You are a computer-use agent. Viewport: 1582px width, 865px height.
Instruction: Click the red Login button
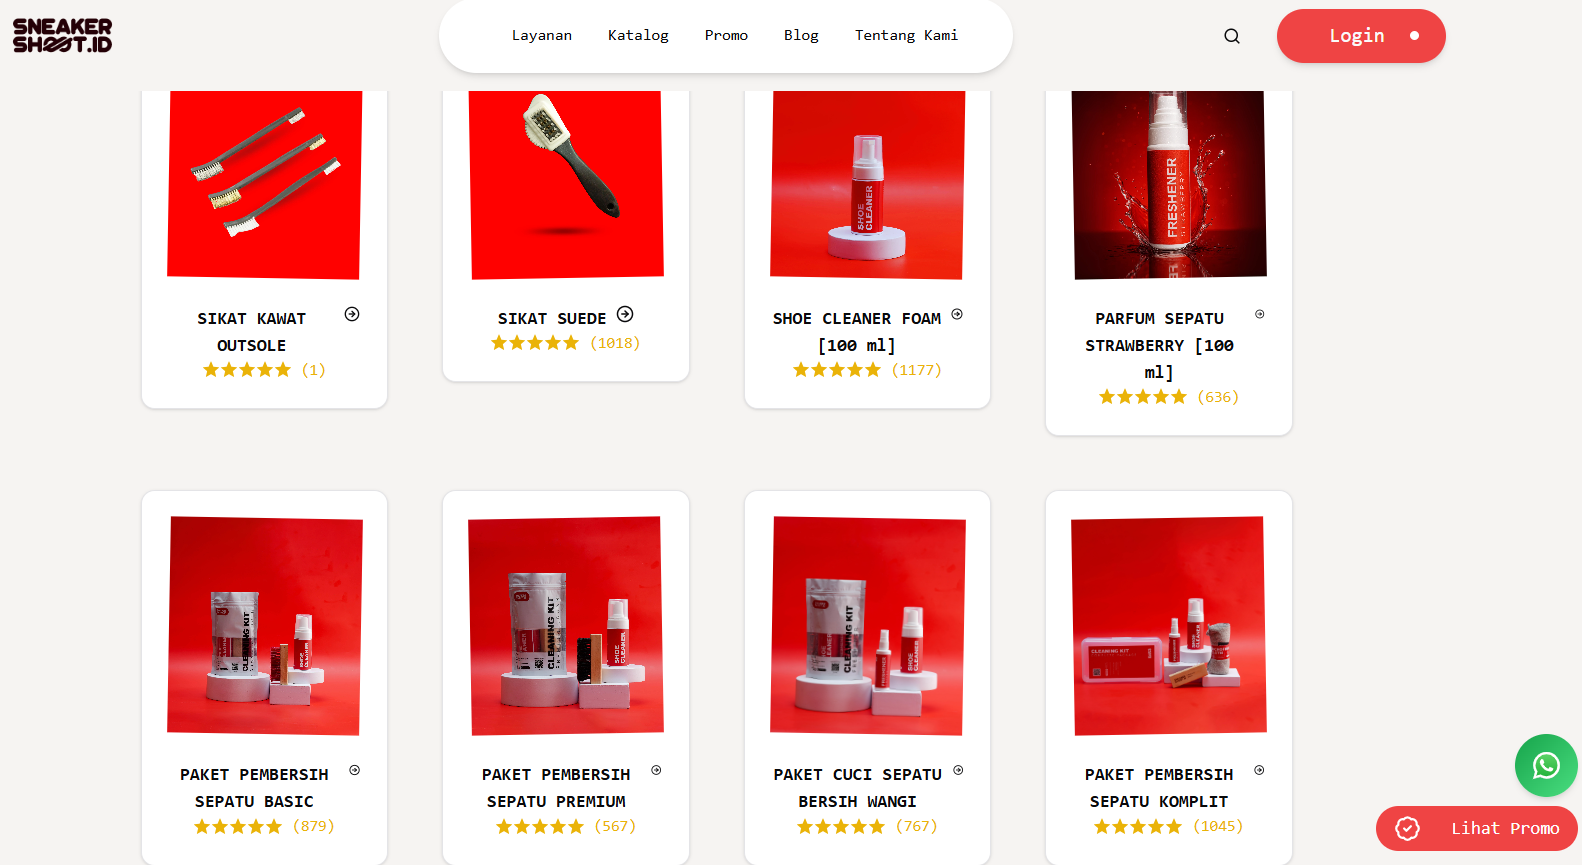click(x=1361, y=36)
